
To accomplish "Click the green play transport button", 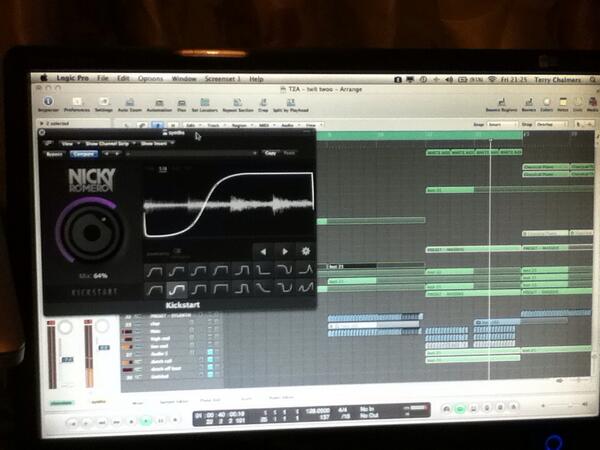I will [x=146, y=421].
